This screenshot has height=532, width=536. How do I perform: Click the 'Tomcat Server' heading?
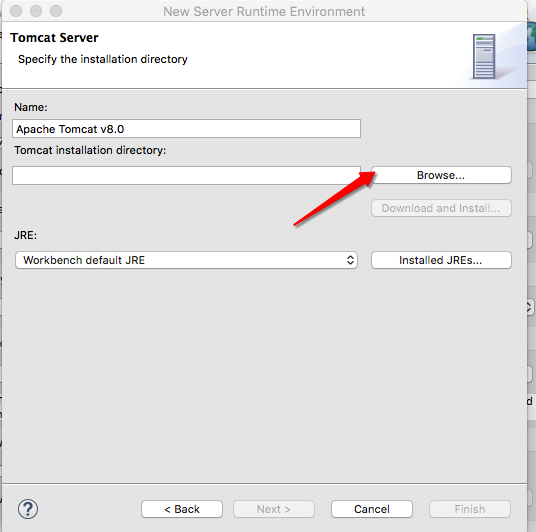click(x=54, y=38)
